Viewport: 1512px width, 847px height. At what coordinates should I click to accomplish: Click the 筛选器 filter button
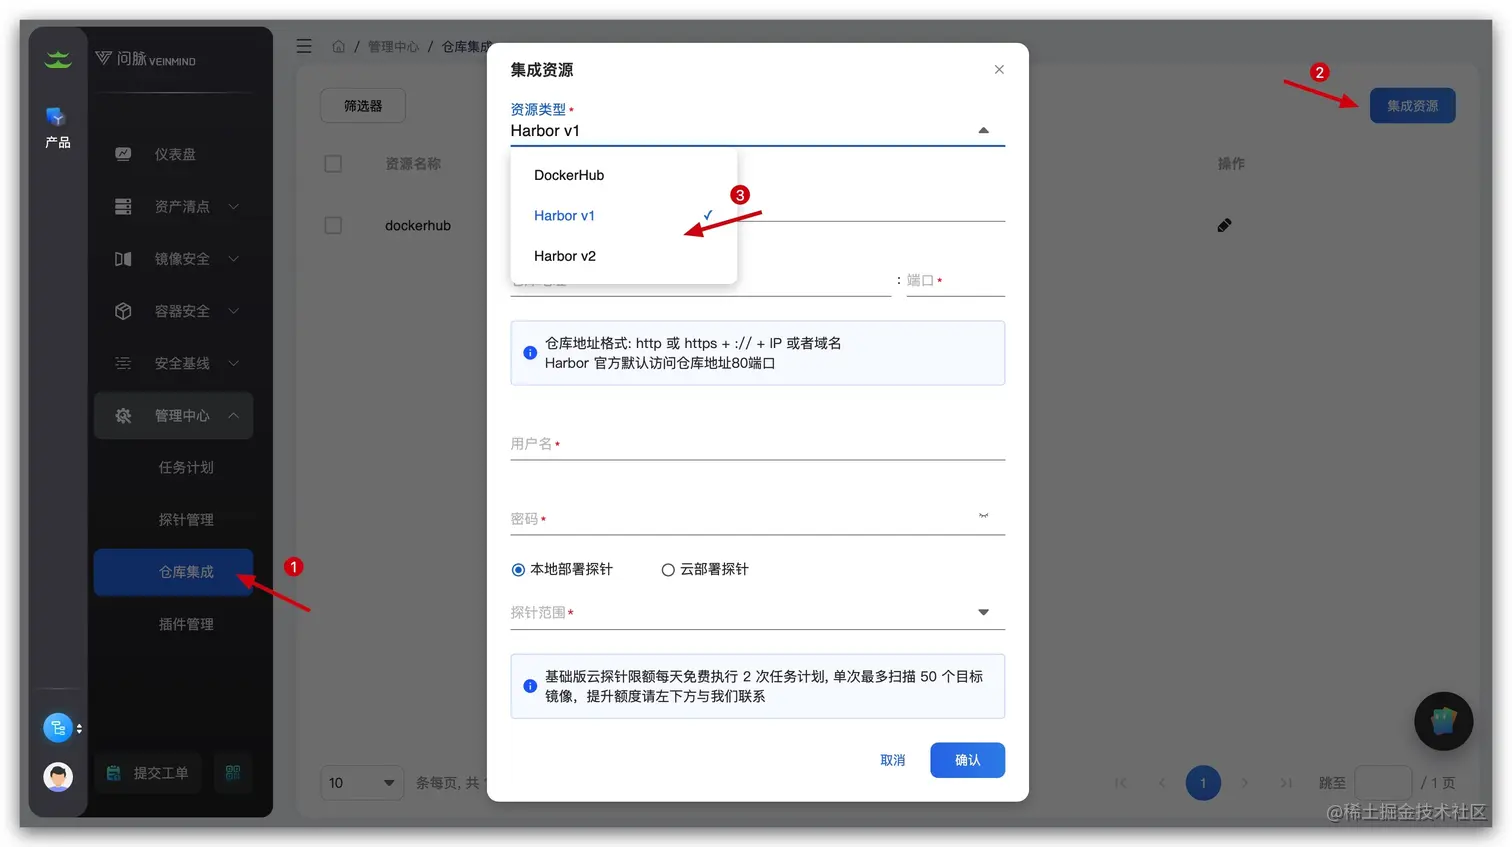[363, 106]
